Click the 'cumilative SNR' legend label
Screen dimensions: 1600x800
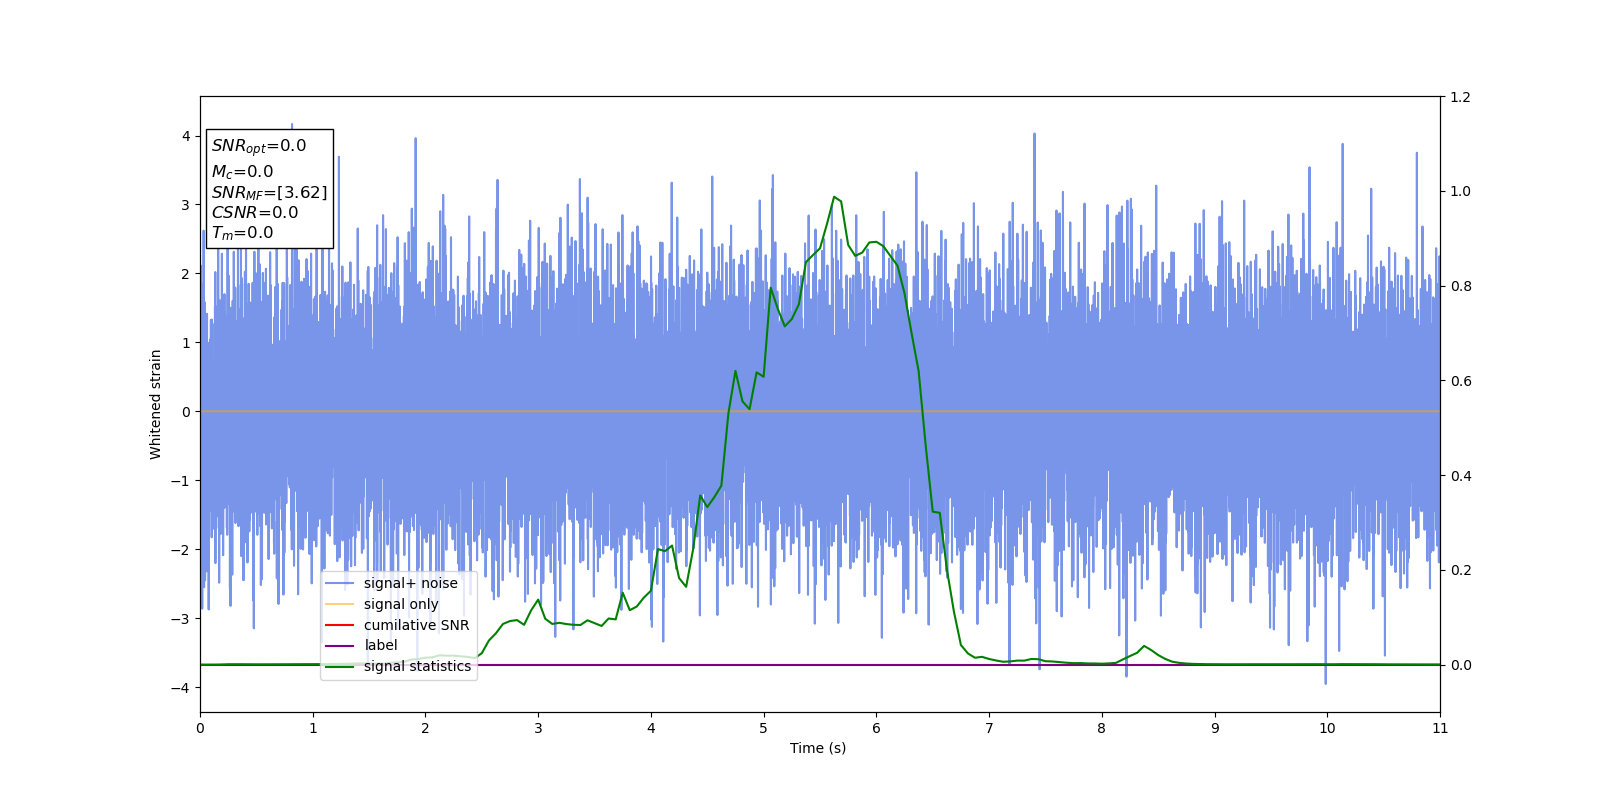(x=416, y=625)
